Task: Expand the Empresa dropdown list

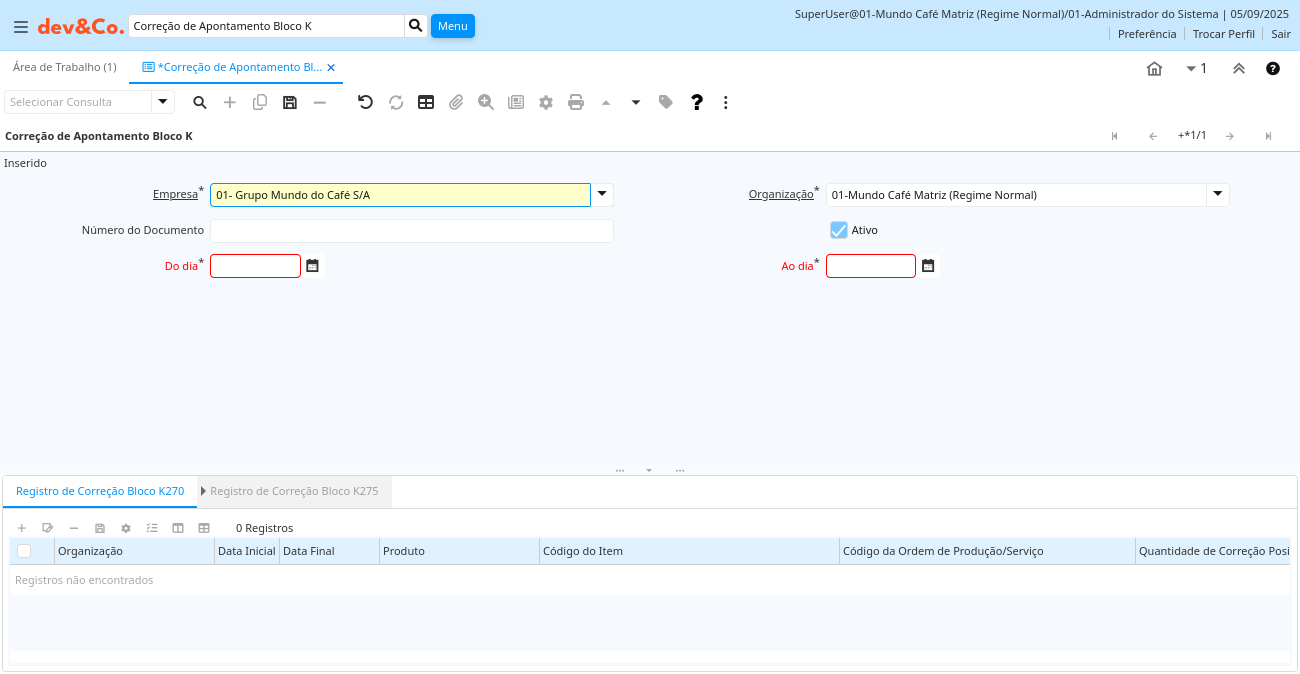Action: [x=602, y=195]
